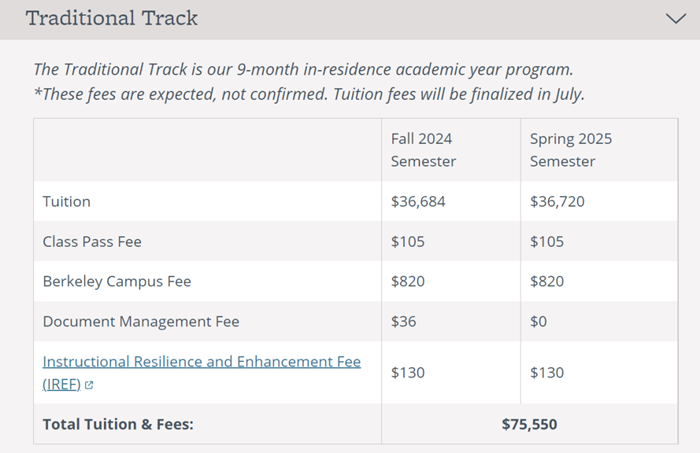700x453 pixels.
Task: Click the Berkeley Campus Fee row label
Action: click(x=117, y=282)
